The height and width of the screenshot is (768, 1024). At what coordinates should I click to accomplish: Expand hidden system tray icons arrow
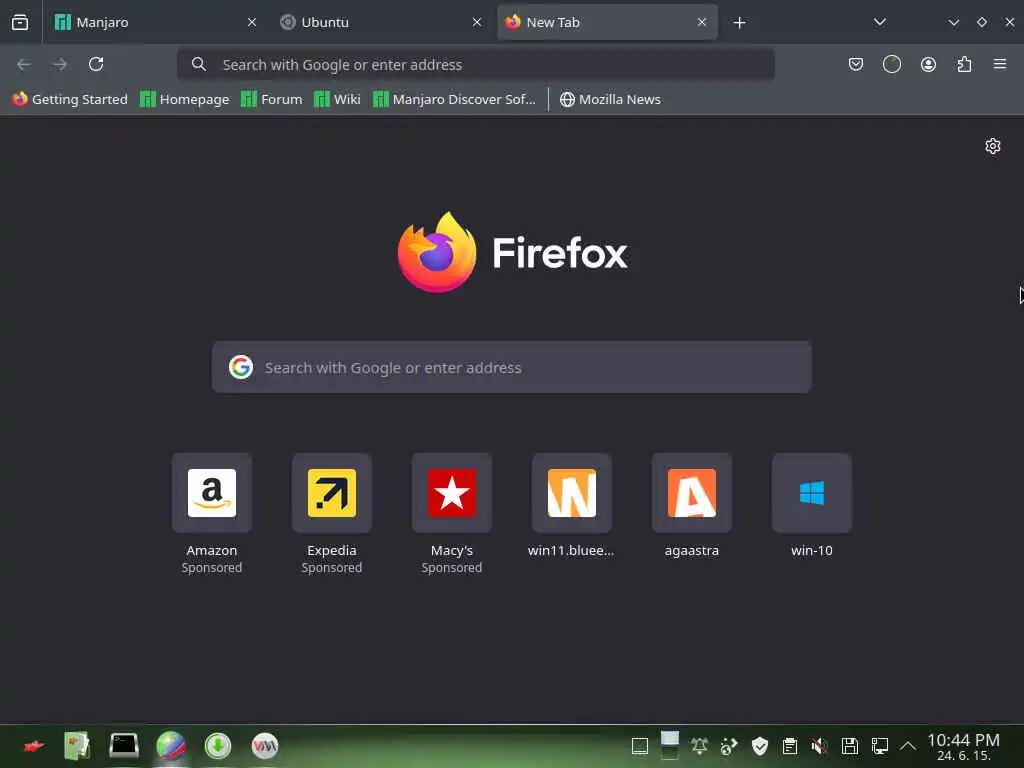[908, 746]
